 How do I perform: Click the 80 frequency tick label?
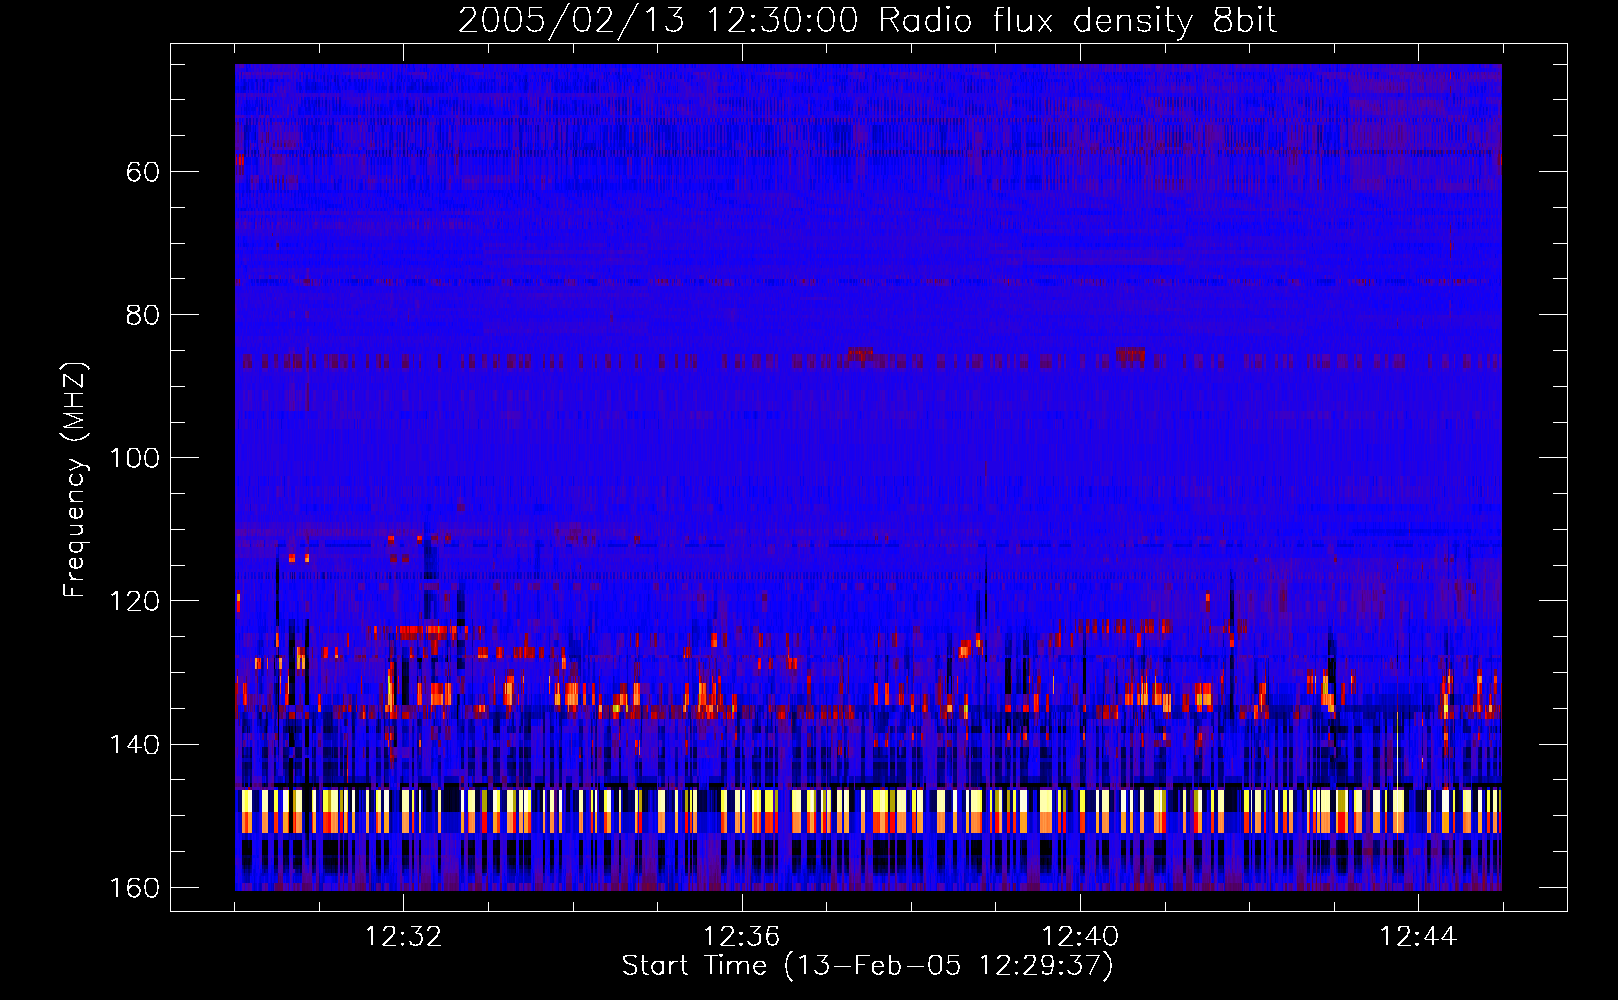143,315
